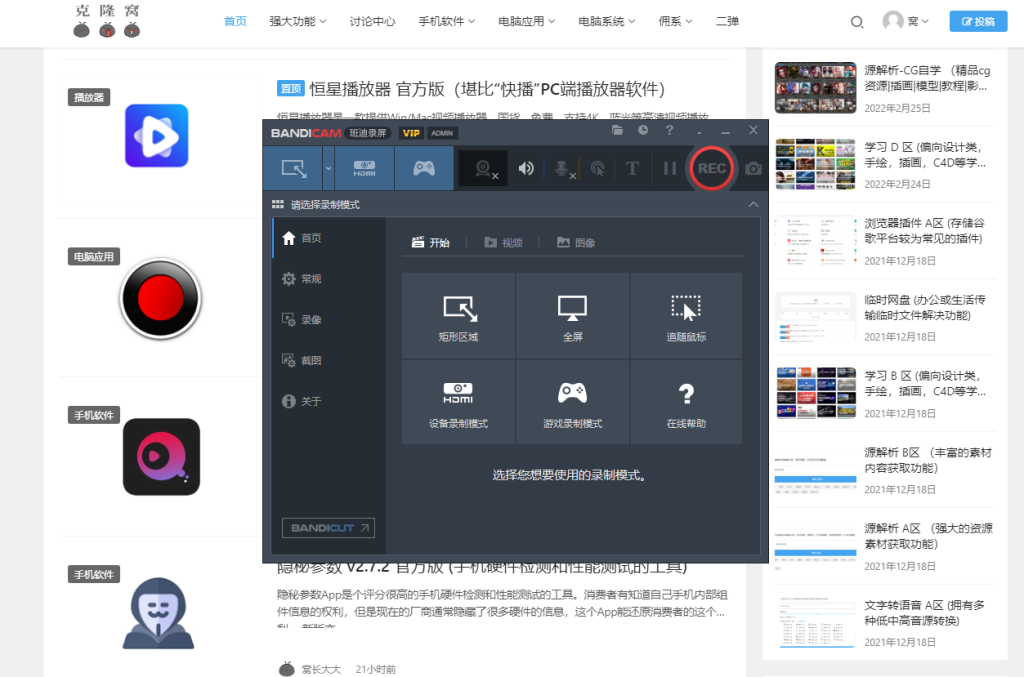Switch to the 图像 tab
1024x677 pixels.
click(x=576, y=243)
